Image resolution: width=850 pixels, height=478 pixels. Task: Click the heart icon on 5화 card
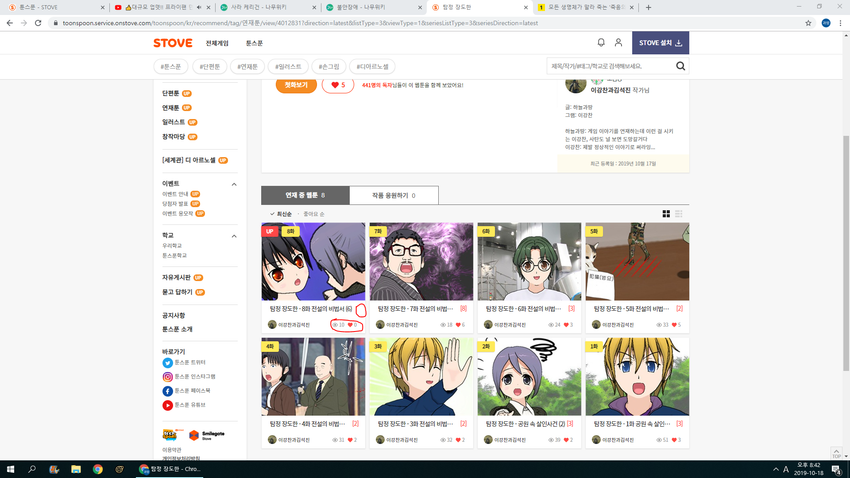pos(674,325)
